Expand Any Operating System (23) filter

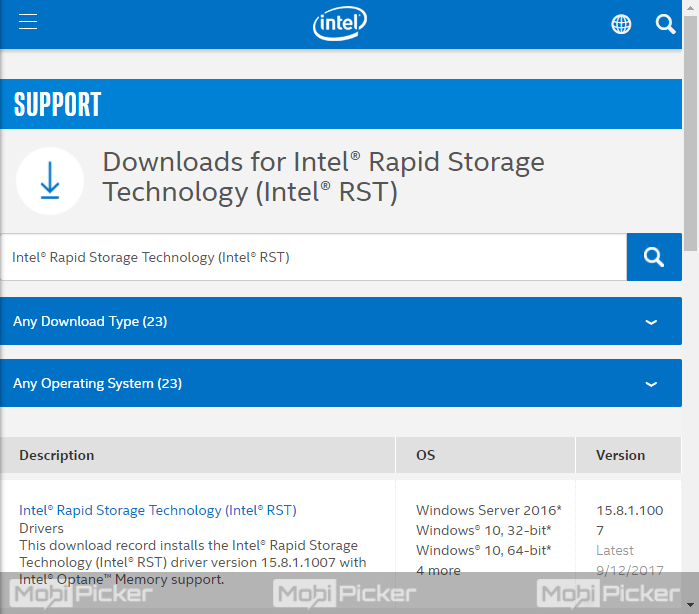[341, 383]
